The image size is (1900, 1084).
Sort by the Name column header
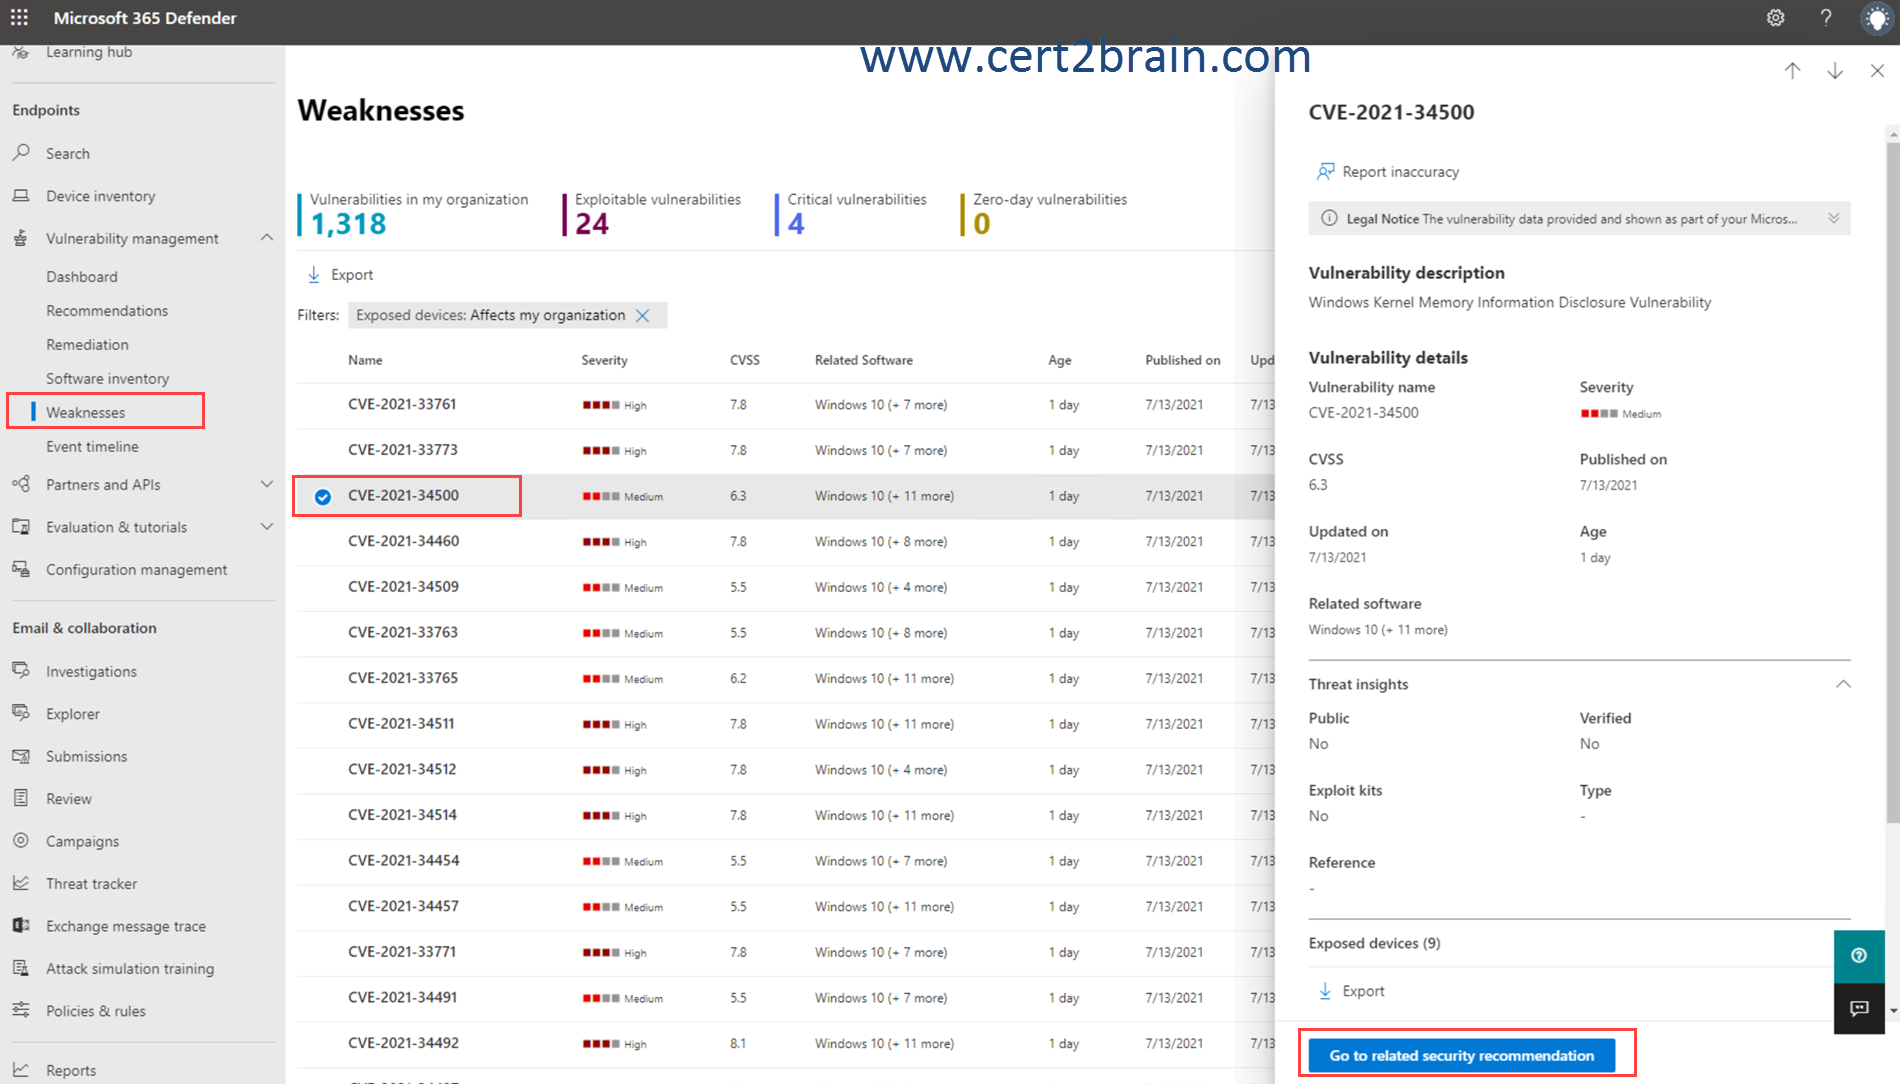365,360
